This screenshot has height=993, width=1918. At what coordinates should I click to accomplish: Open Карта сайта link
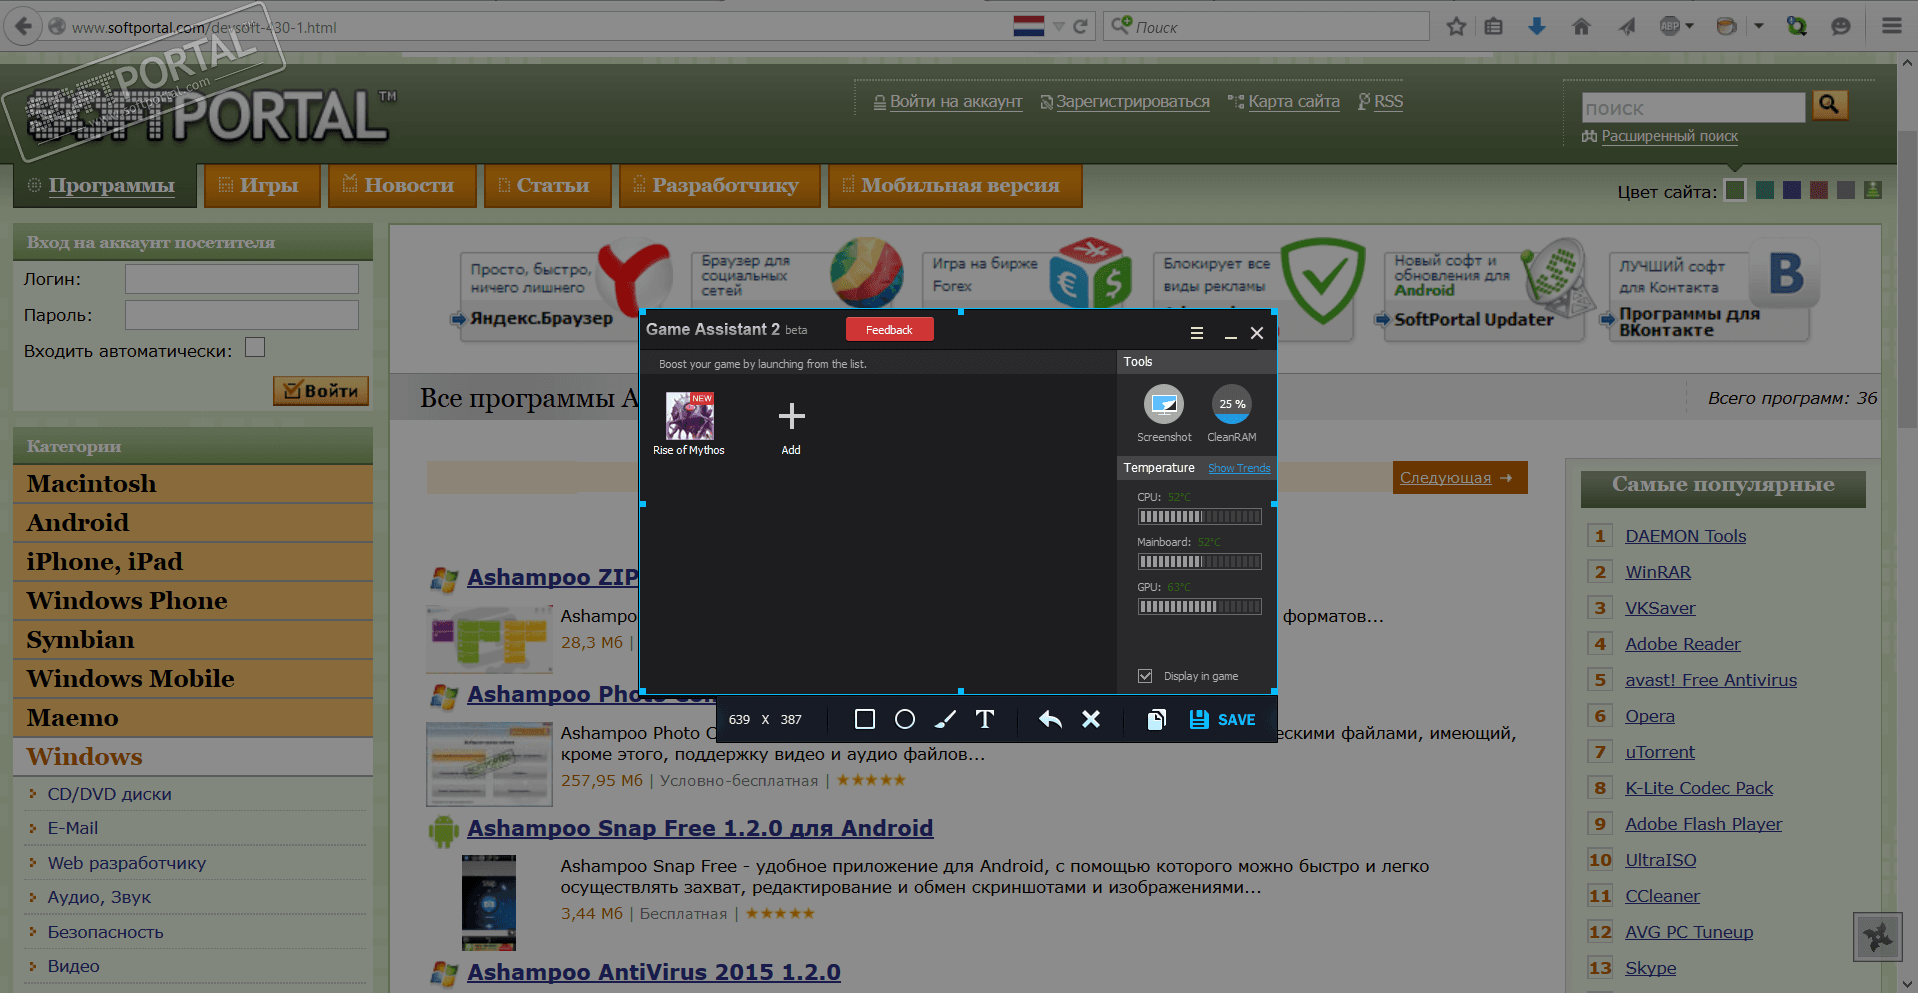click(1294, 101)
